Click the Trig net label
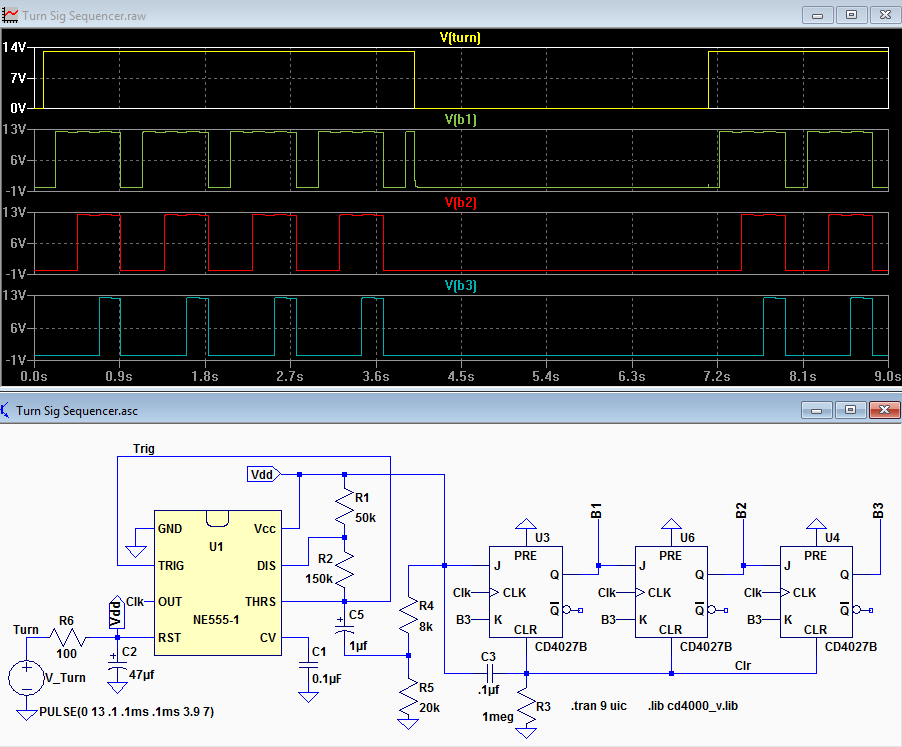 (x=144, y=449)
